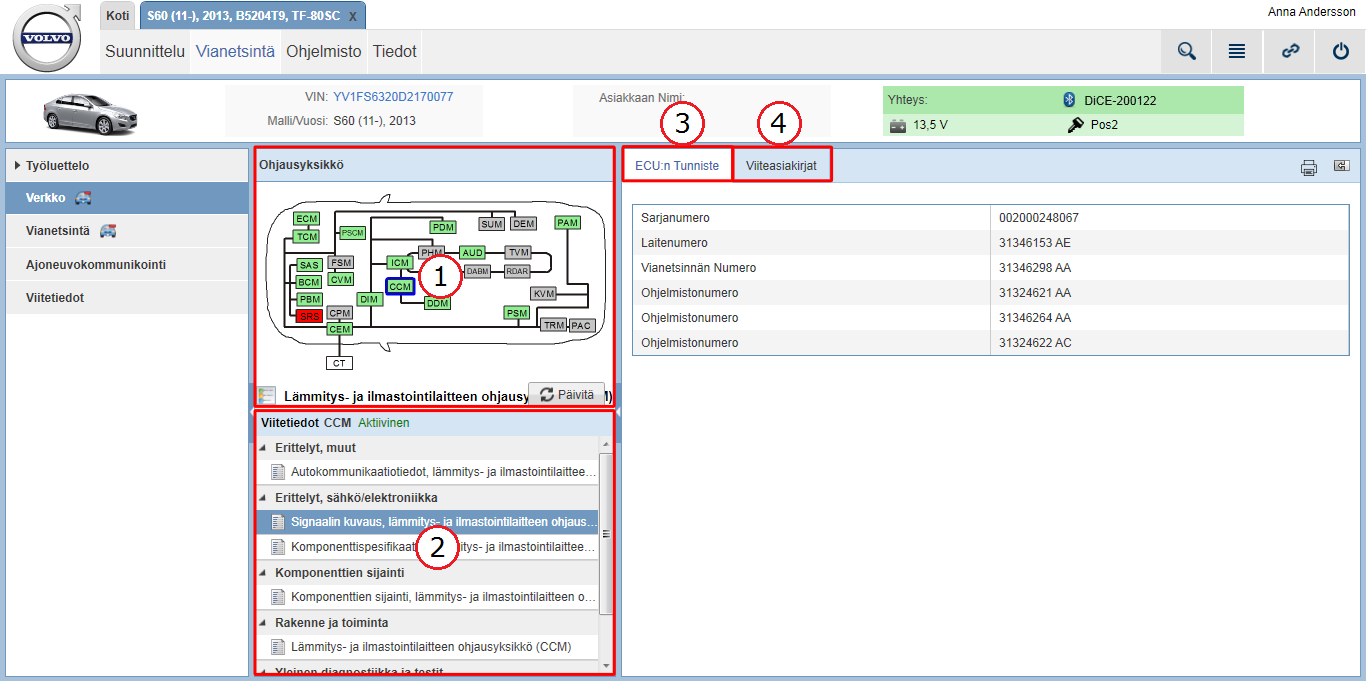Select the PSM node in diagram
The image size is (1366, 681).
[x=517, y=313]
